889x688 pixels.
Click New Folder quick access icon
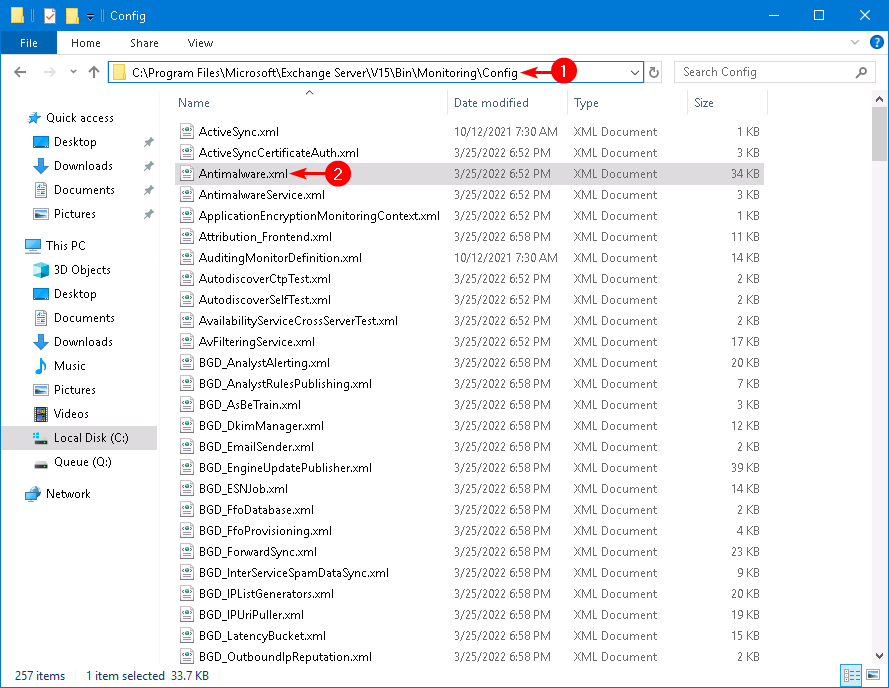(x=72, y=16)
